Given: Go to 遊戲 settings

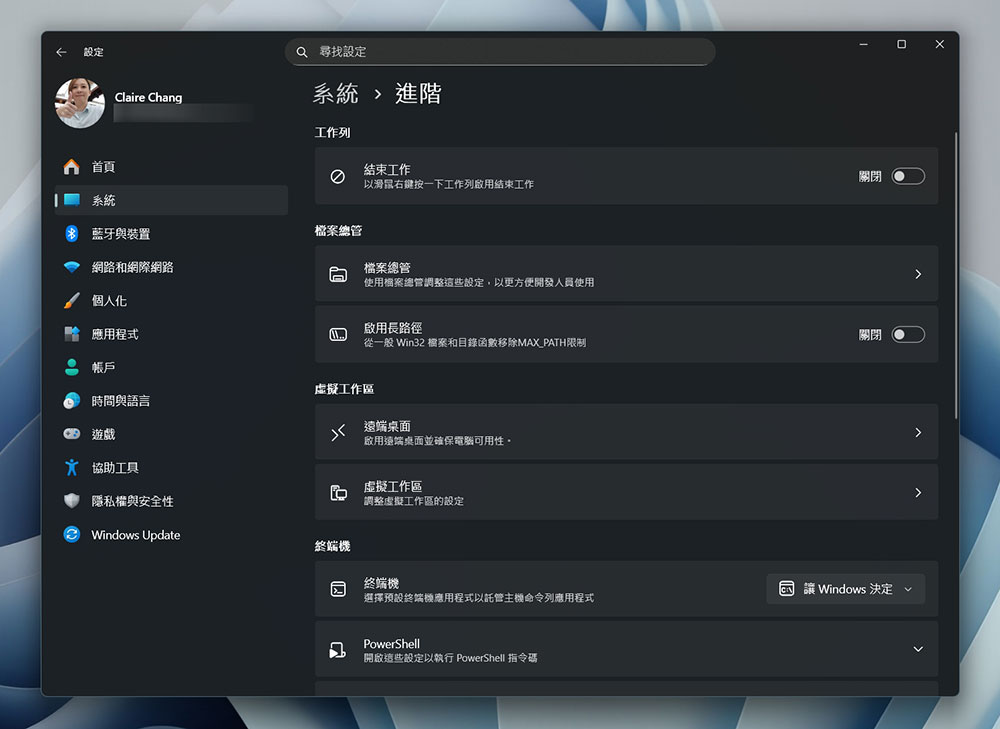Looking at the screenshot, I should click(171, 434).
